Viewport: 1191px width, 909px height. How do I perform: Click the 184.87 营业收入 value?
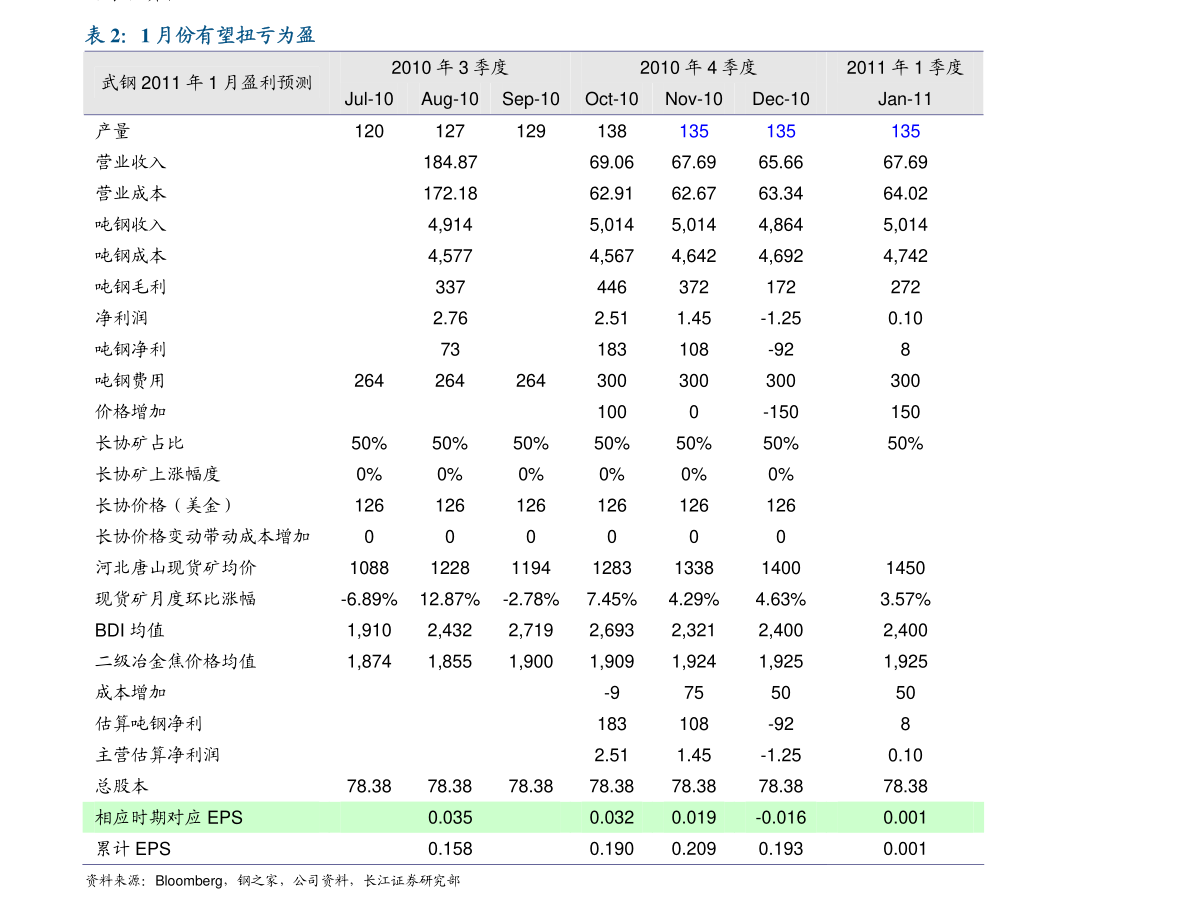450,163
